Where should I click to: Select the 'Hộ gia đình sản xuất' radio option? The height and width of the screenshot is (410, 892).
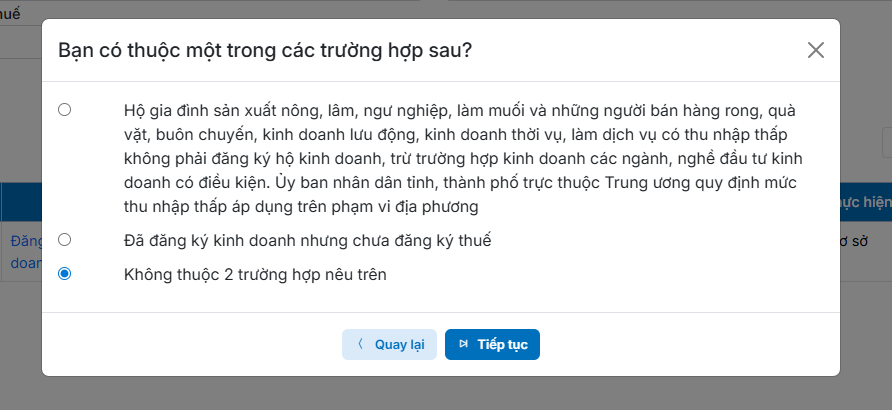click(x=65, y=110)
